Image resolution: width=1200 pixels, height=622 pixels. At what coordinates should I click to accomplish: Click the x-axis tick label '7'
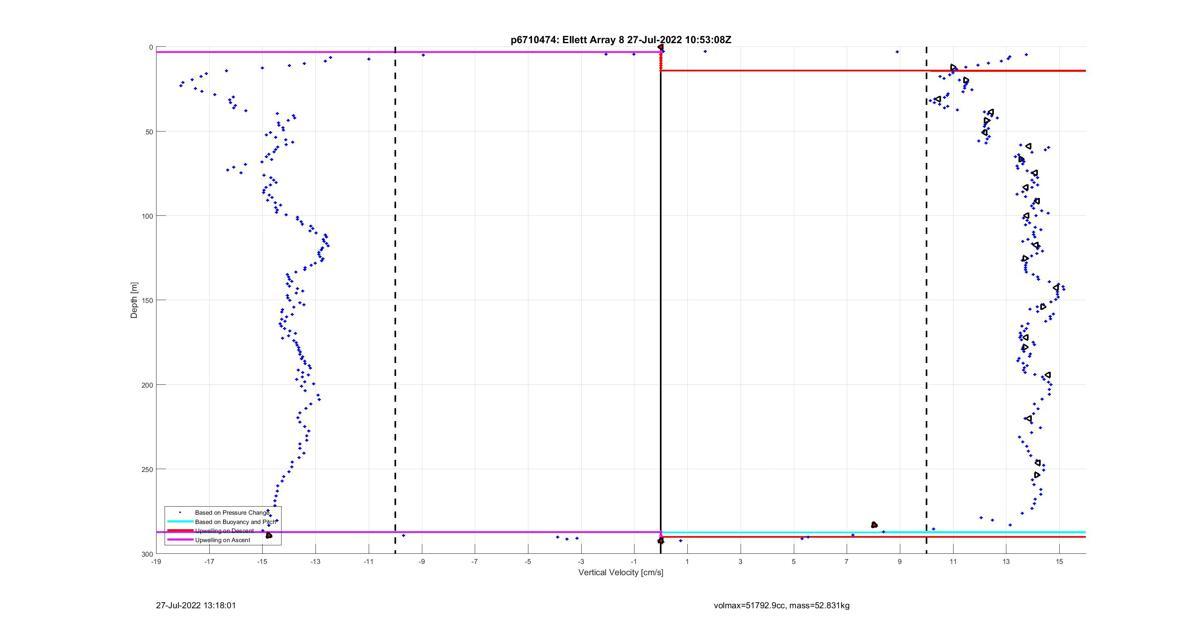[x=846, y=561]
